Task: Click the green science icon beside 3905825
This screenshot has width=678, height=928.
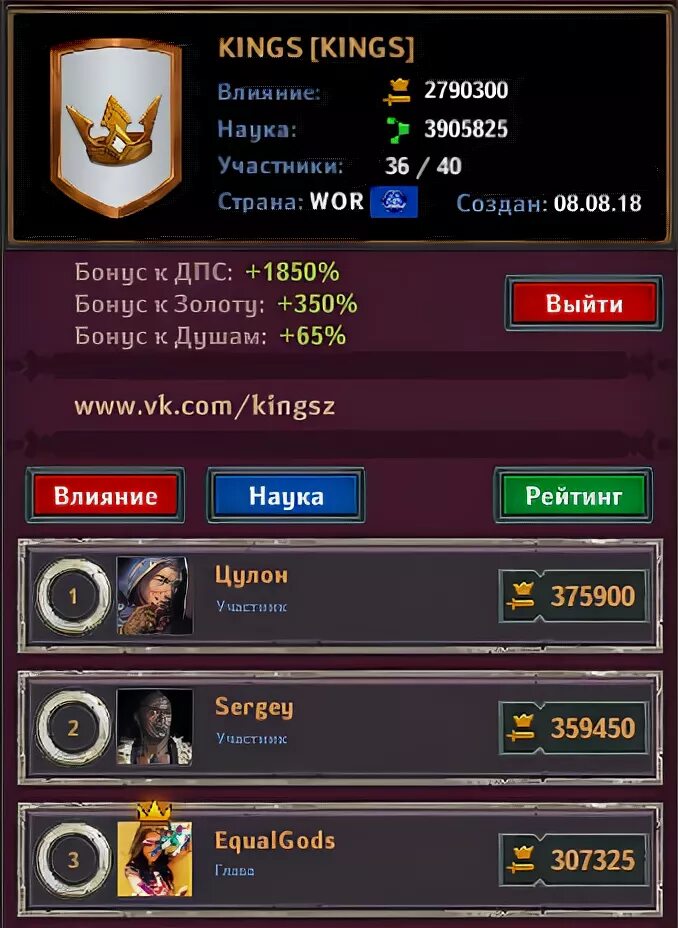Action: (x=398, y=130)
